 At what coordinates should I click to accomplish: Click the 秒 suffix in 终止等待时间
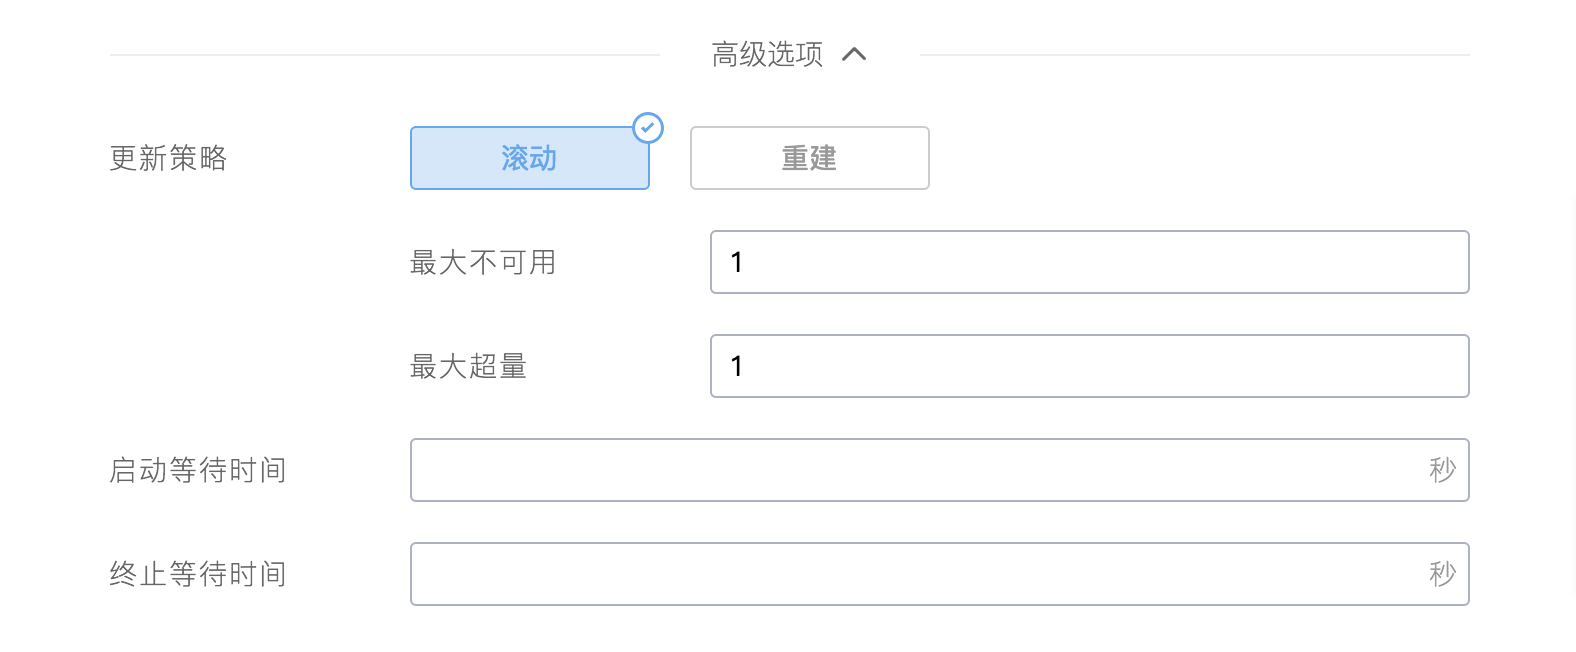point(1442,574)
